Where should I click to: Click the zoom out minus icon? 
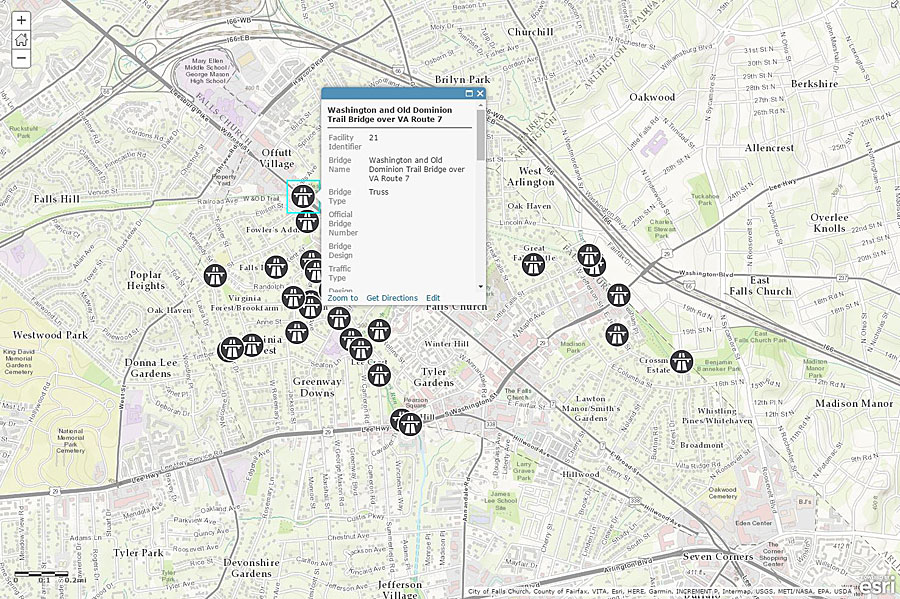[x=20, y=58]
